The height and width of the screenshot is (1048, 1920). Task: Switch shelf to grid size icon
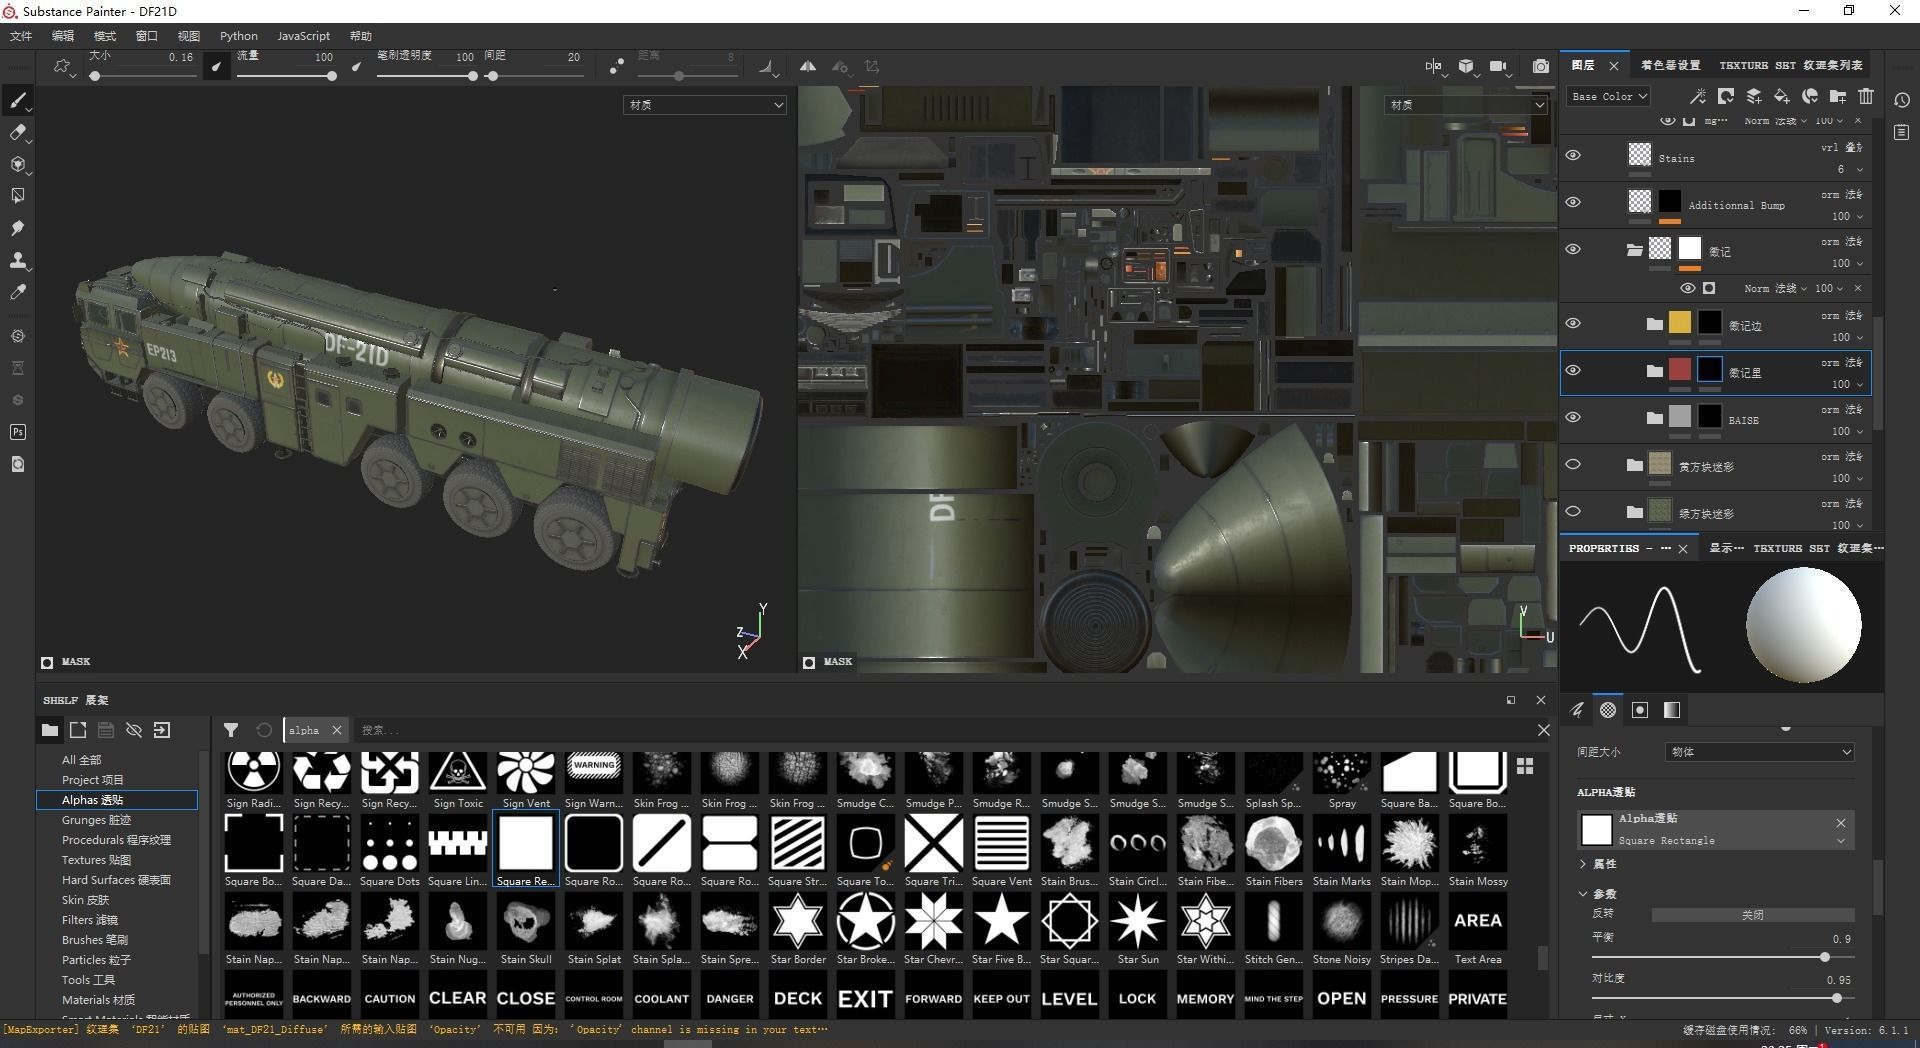coord(1525,766)
